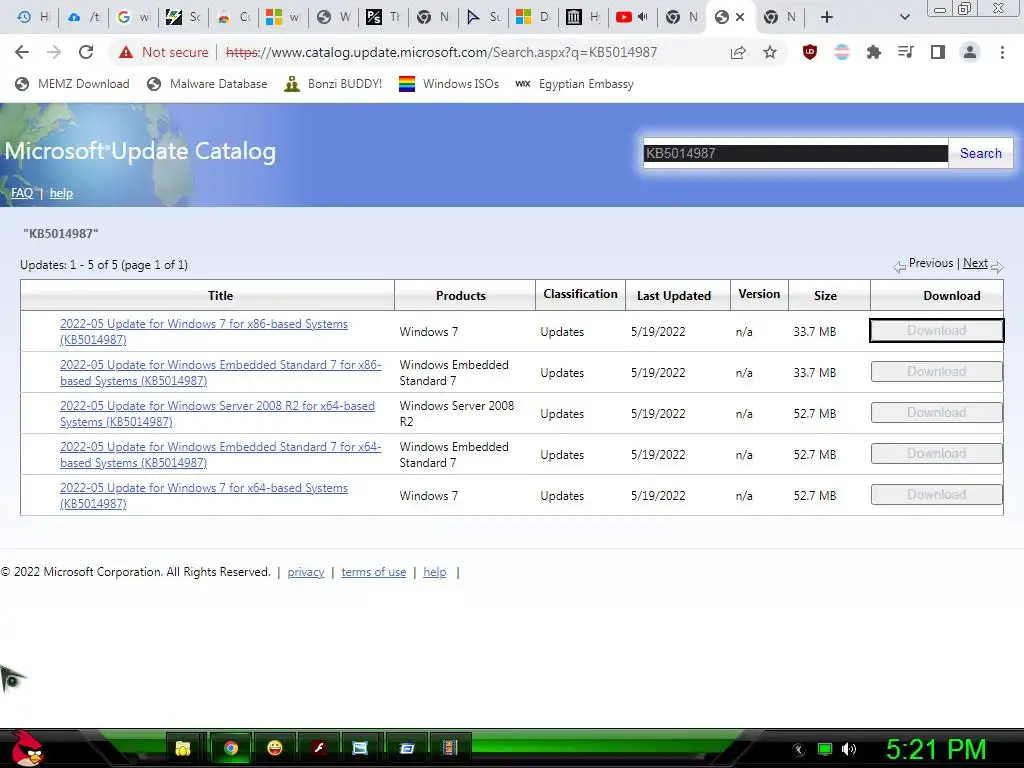Open MEMZ Download bookmark
1024x768 pixels.
click(72, 84)
